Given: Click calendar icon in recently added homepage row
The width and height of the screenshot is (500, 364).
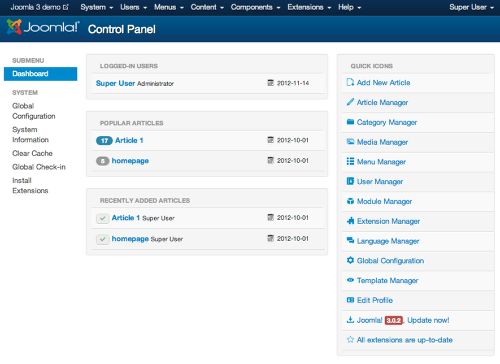Looking at the screenshot, I should 271,238.
